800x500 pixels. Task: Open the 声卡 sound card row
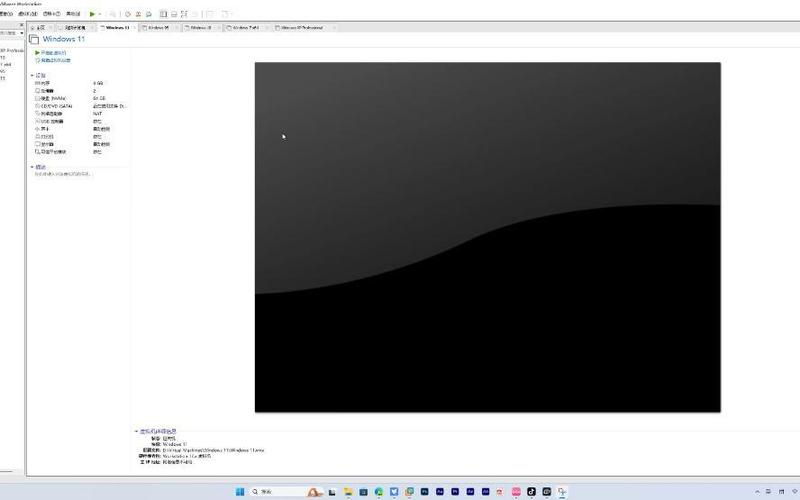pos(79,129)
